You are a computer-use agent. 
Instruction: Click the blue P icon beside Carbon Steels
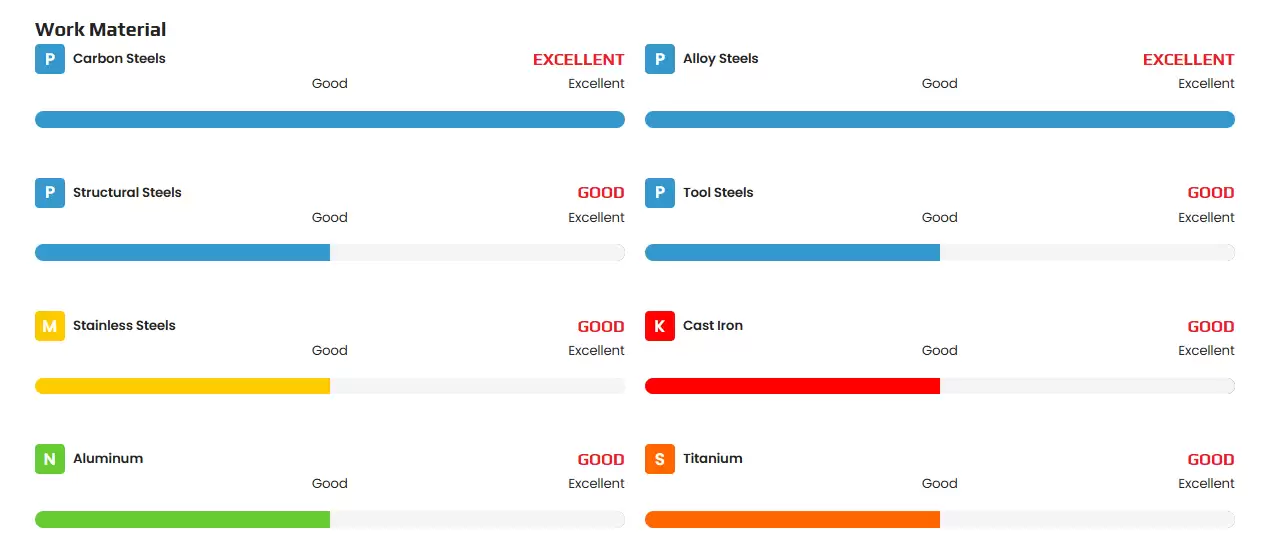click(50, 59)
